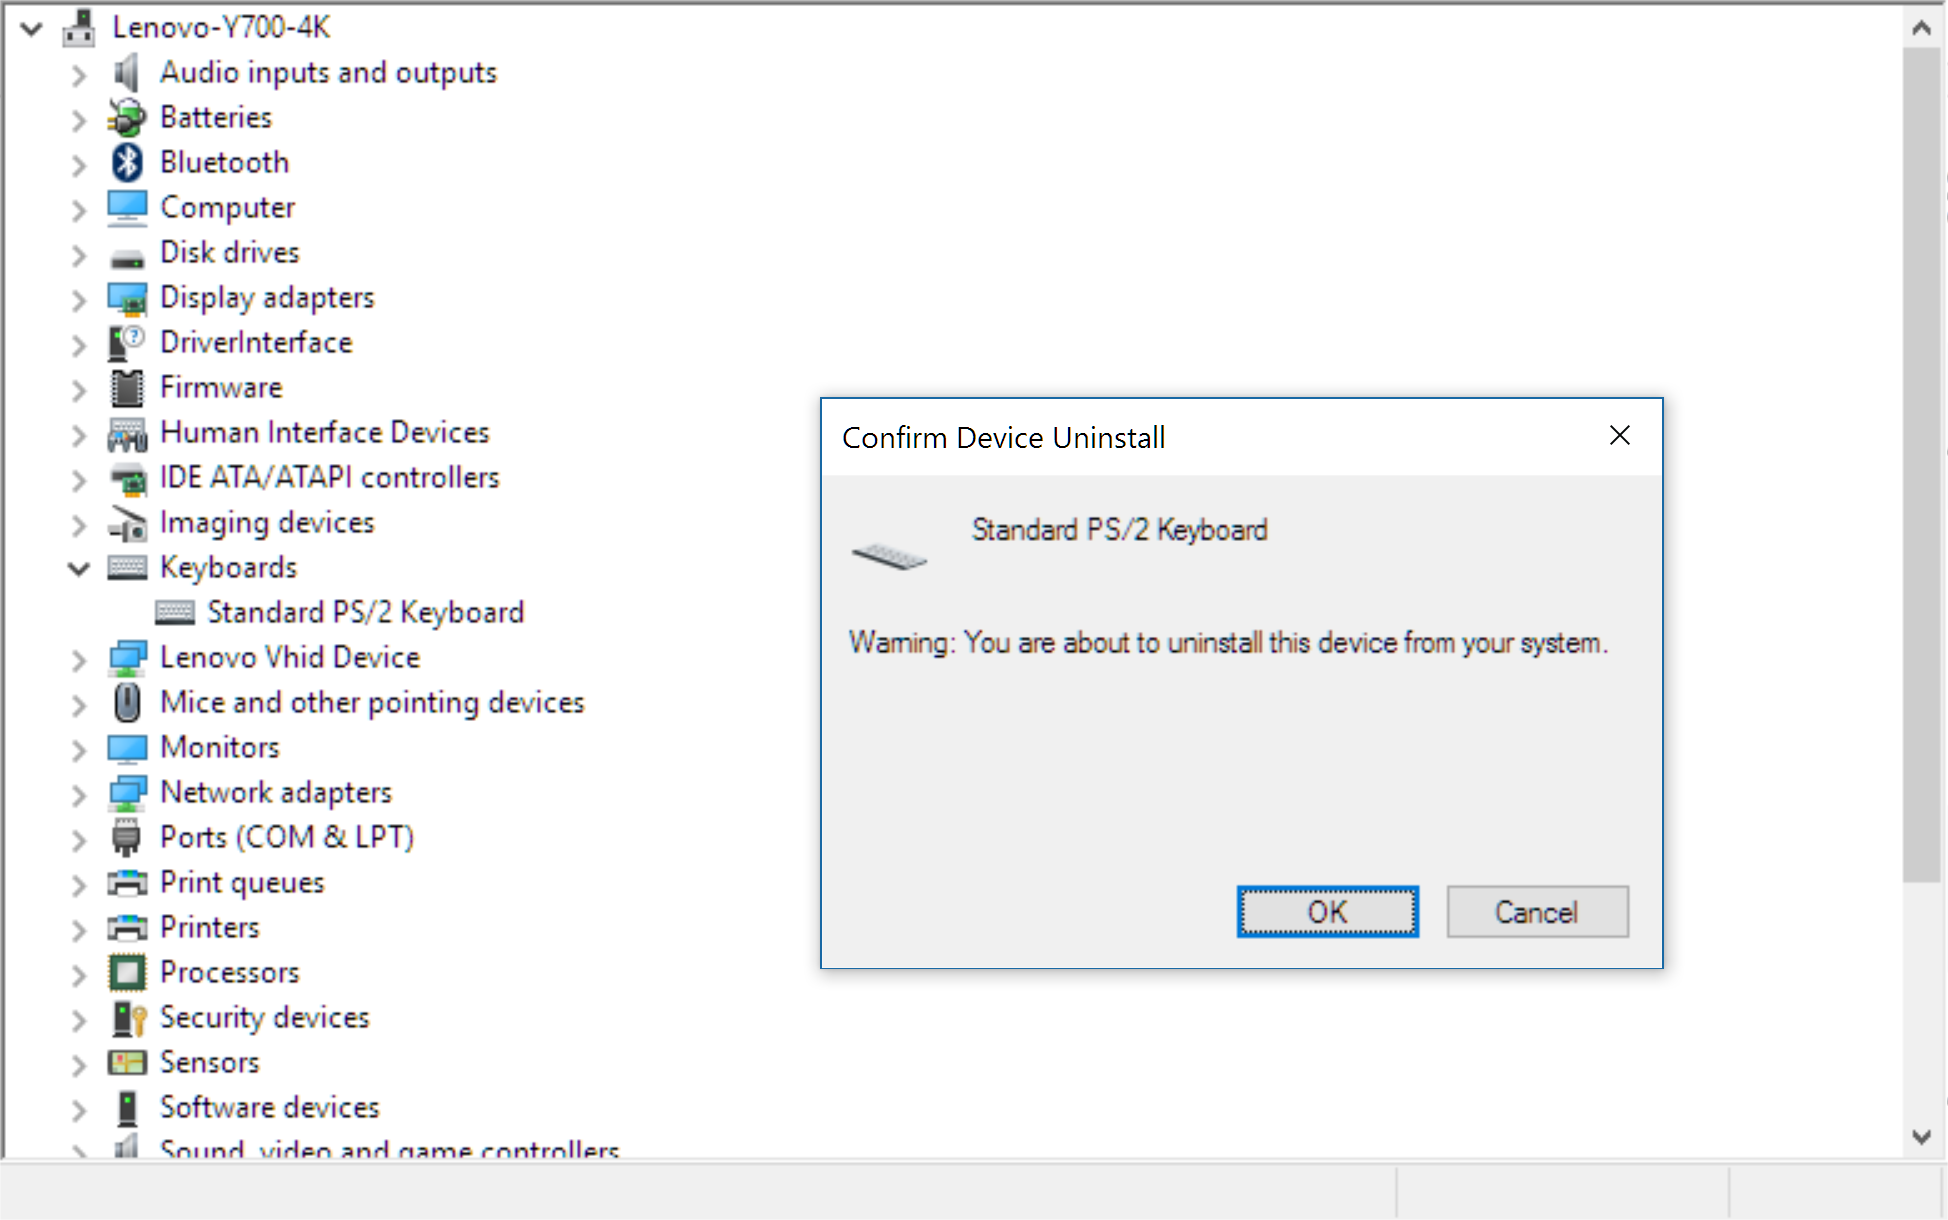Click the Bluetooth category icon
Viewport: 1948px width, 1220px height.
click(x=127, y=162)
